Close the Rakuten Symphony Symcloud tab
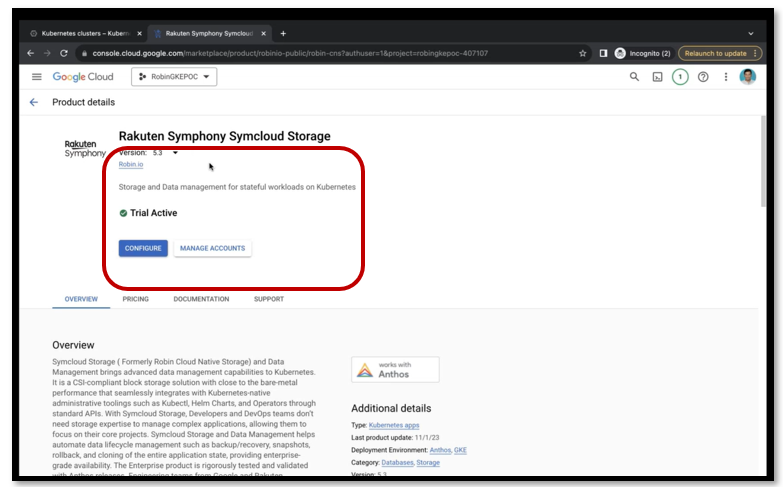This screenshot has height=487, width=783. tap(263, 33)
